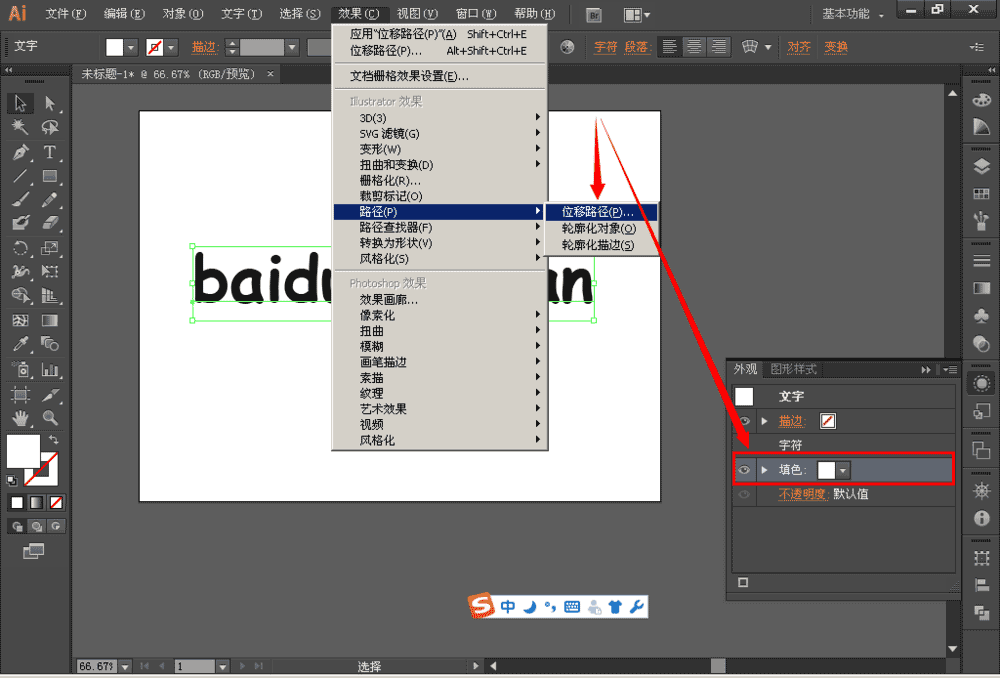
Task: Click the 不透明度 opacity link
Action: [x=802, y=494]
